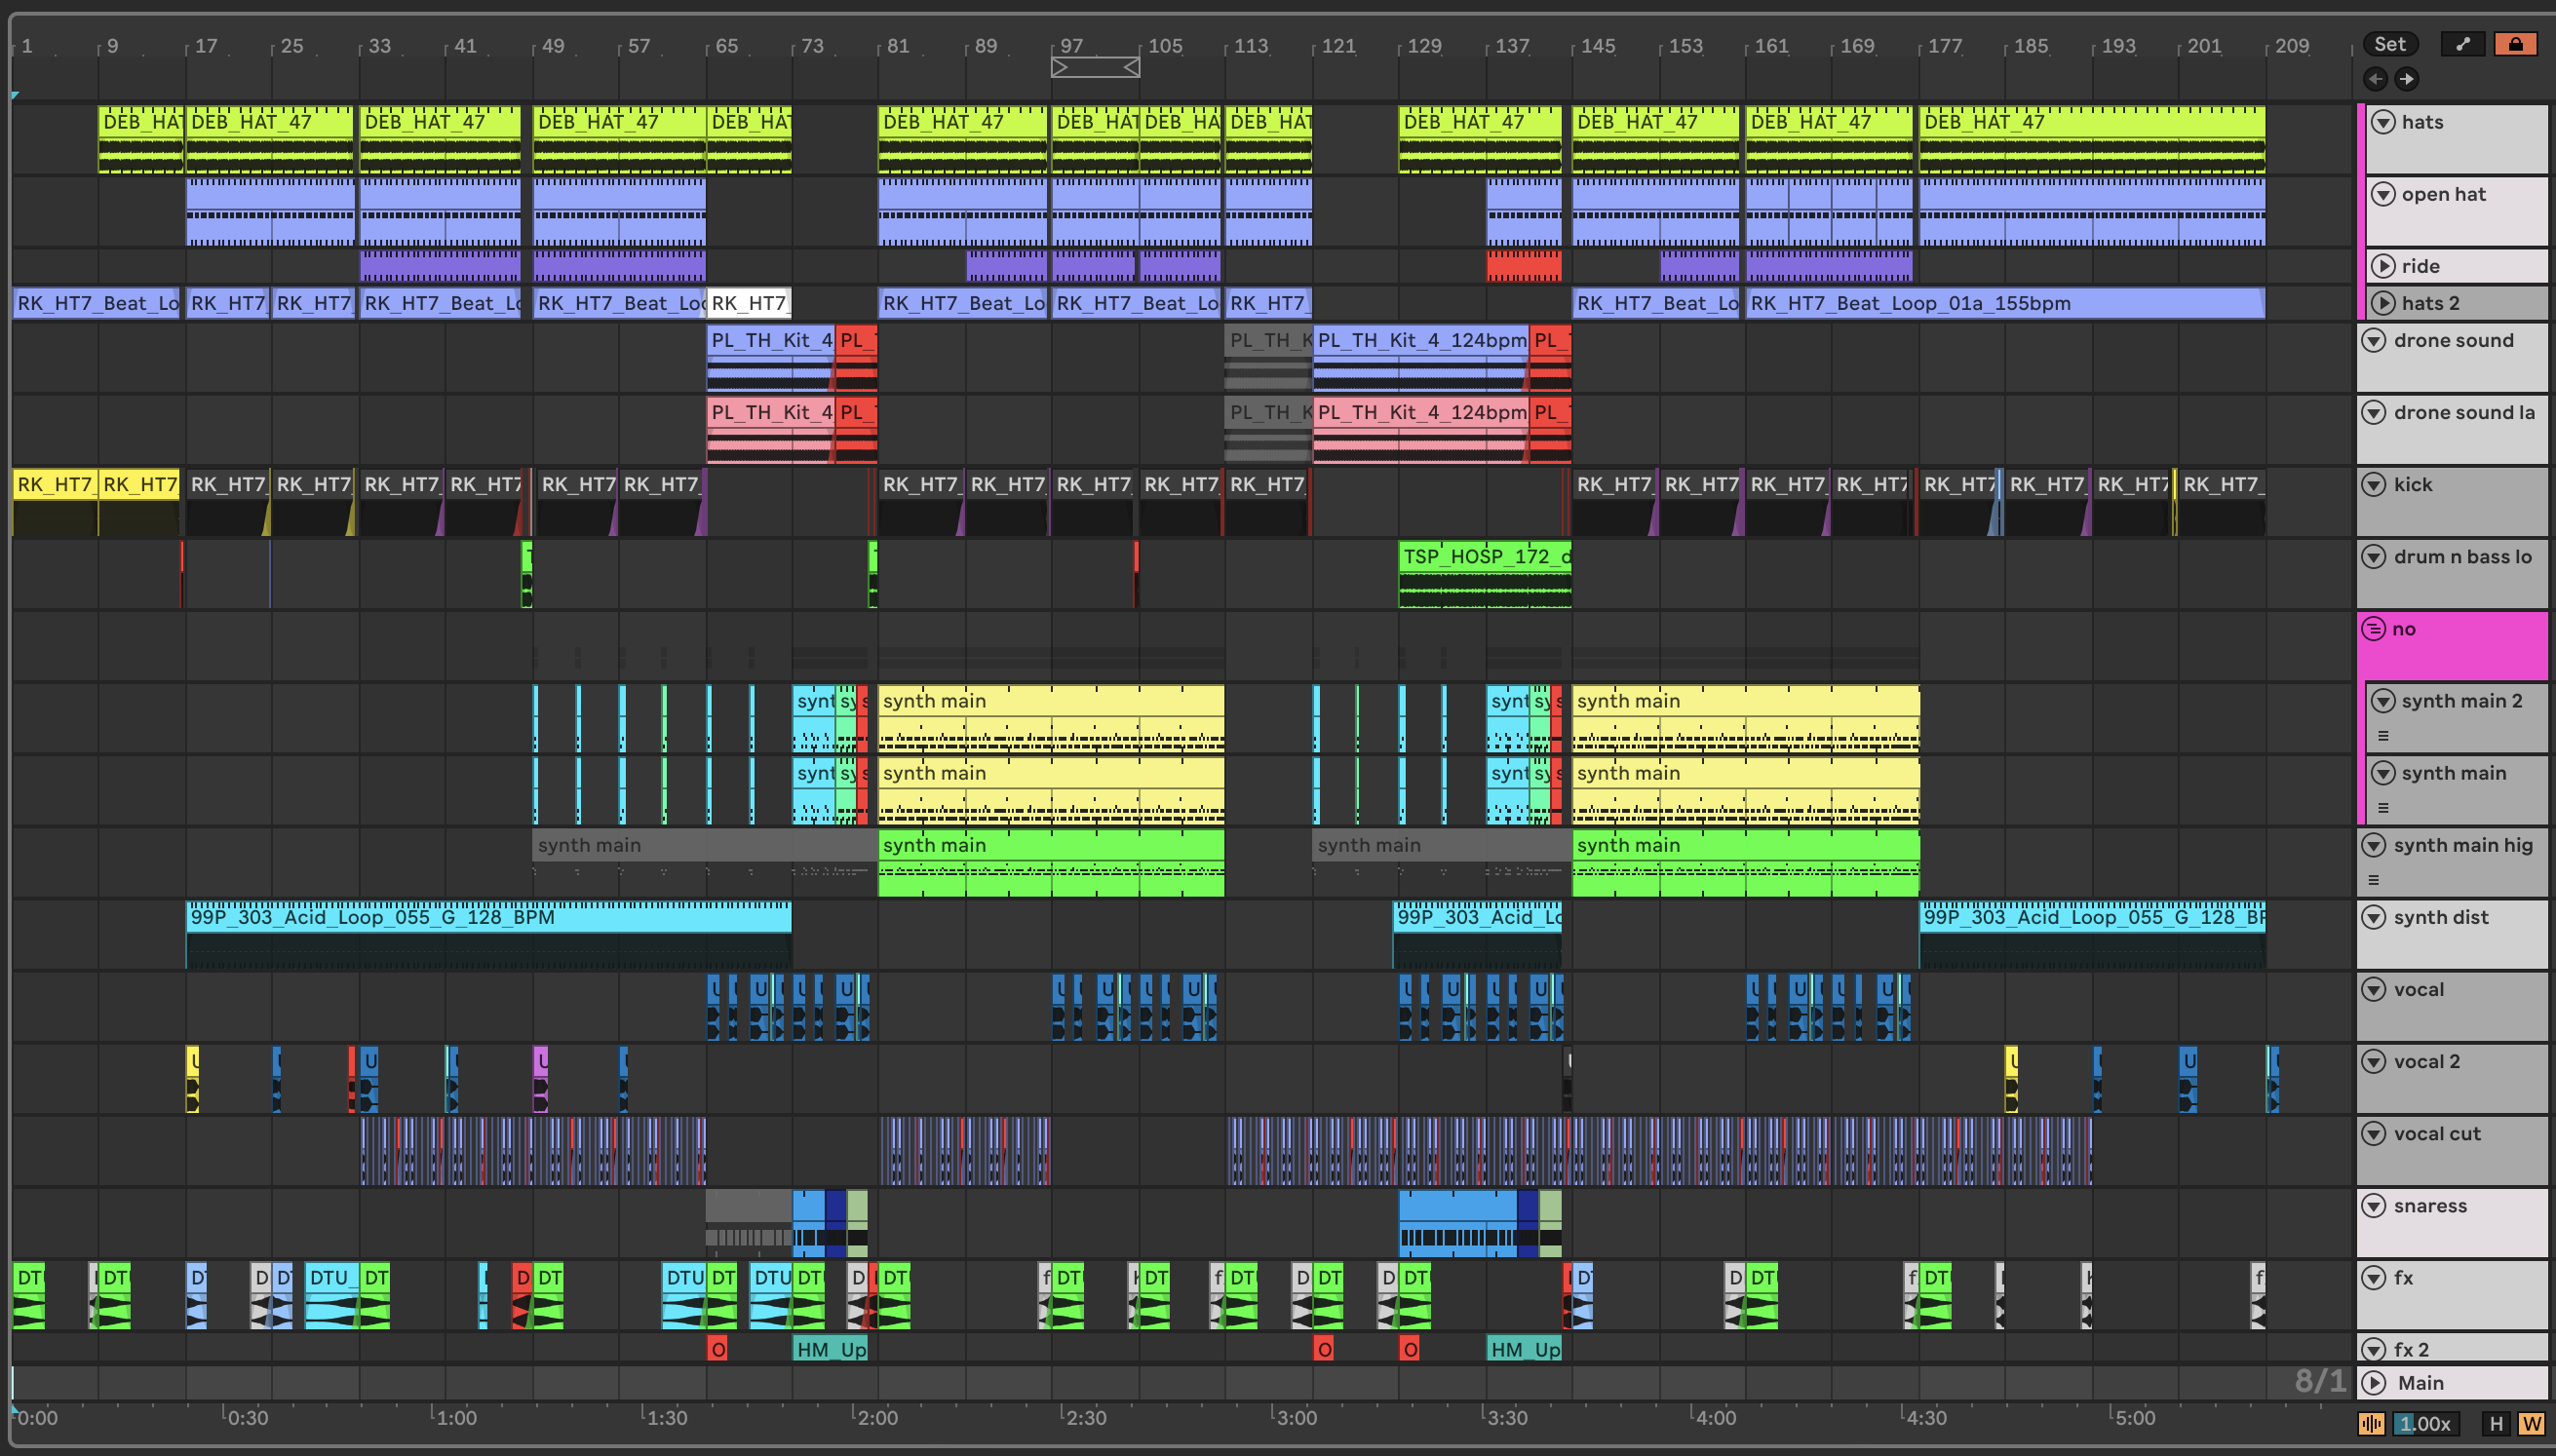The height and width of the screenshot is (1456, 2556).
Task: Fold the synth main hig track
Action: point(2374,845)
